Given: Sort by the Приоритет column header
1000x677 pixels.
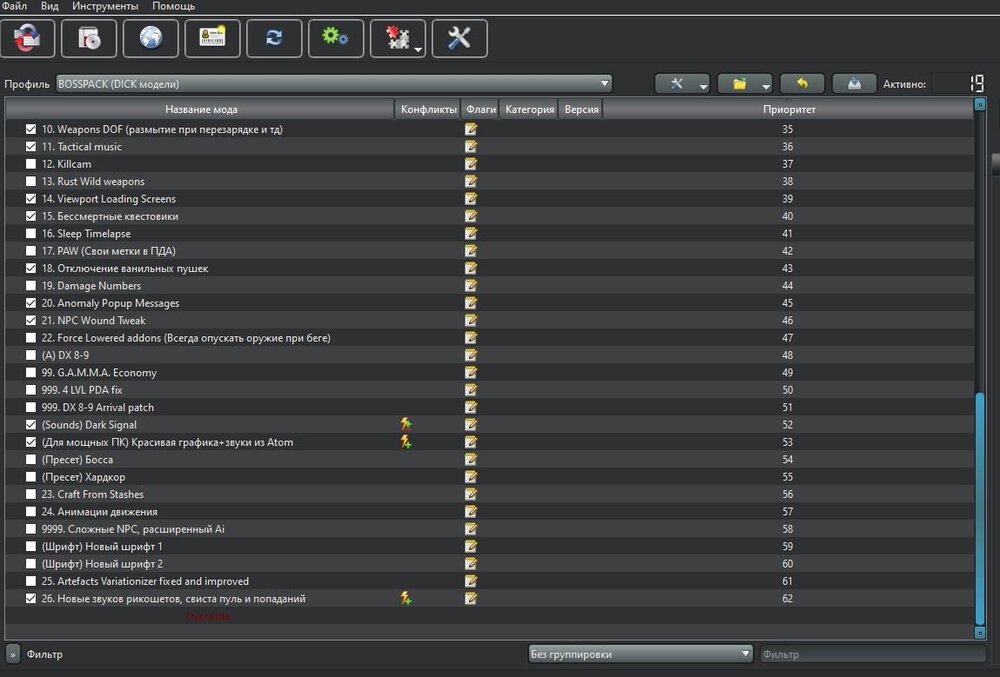Looking at the screenshot, I should [x=788, y=109].
